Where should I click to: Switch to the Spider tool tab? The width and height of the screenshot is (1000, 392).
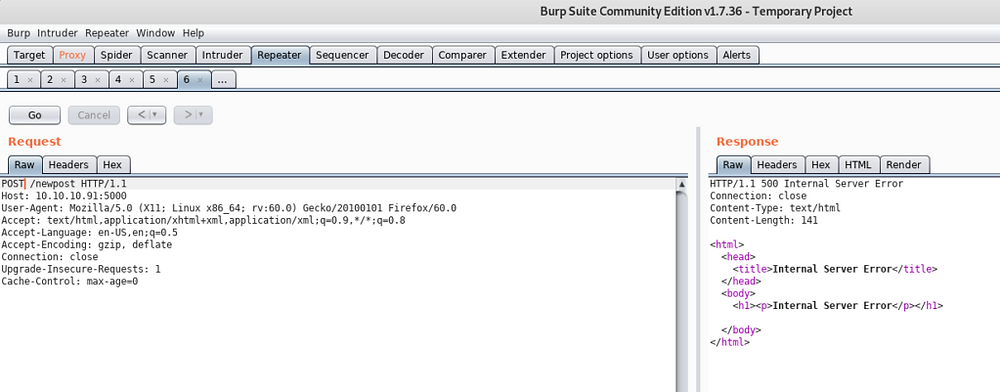[x=117, y=55]
